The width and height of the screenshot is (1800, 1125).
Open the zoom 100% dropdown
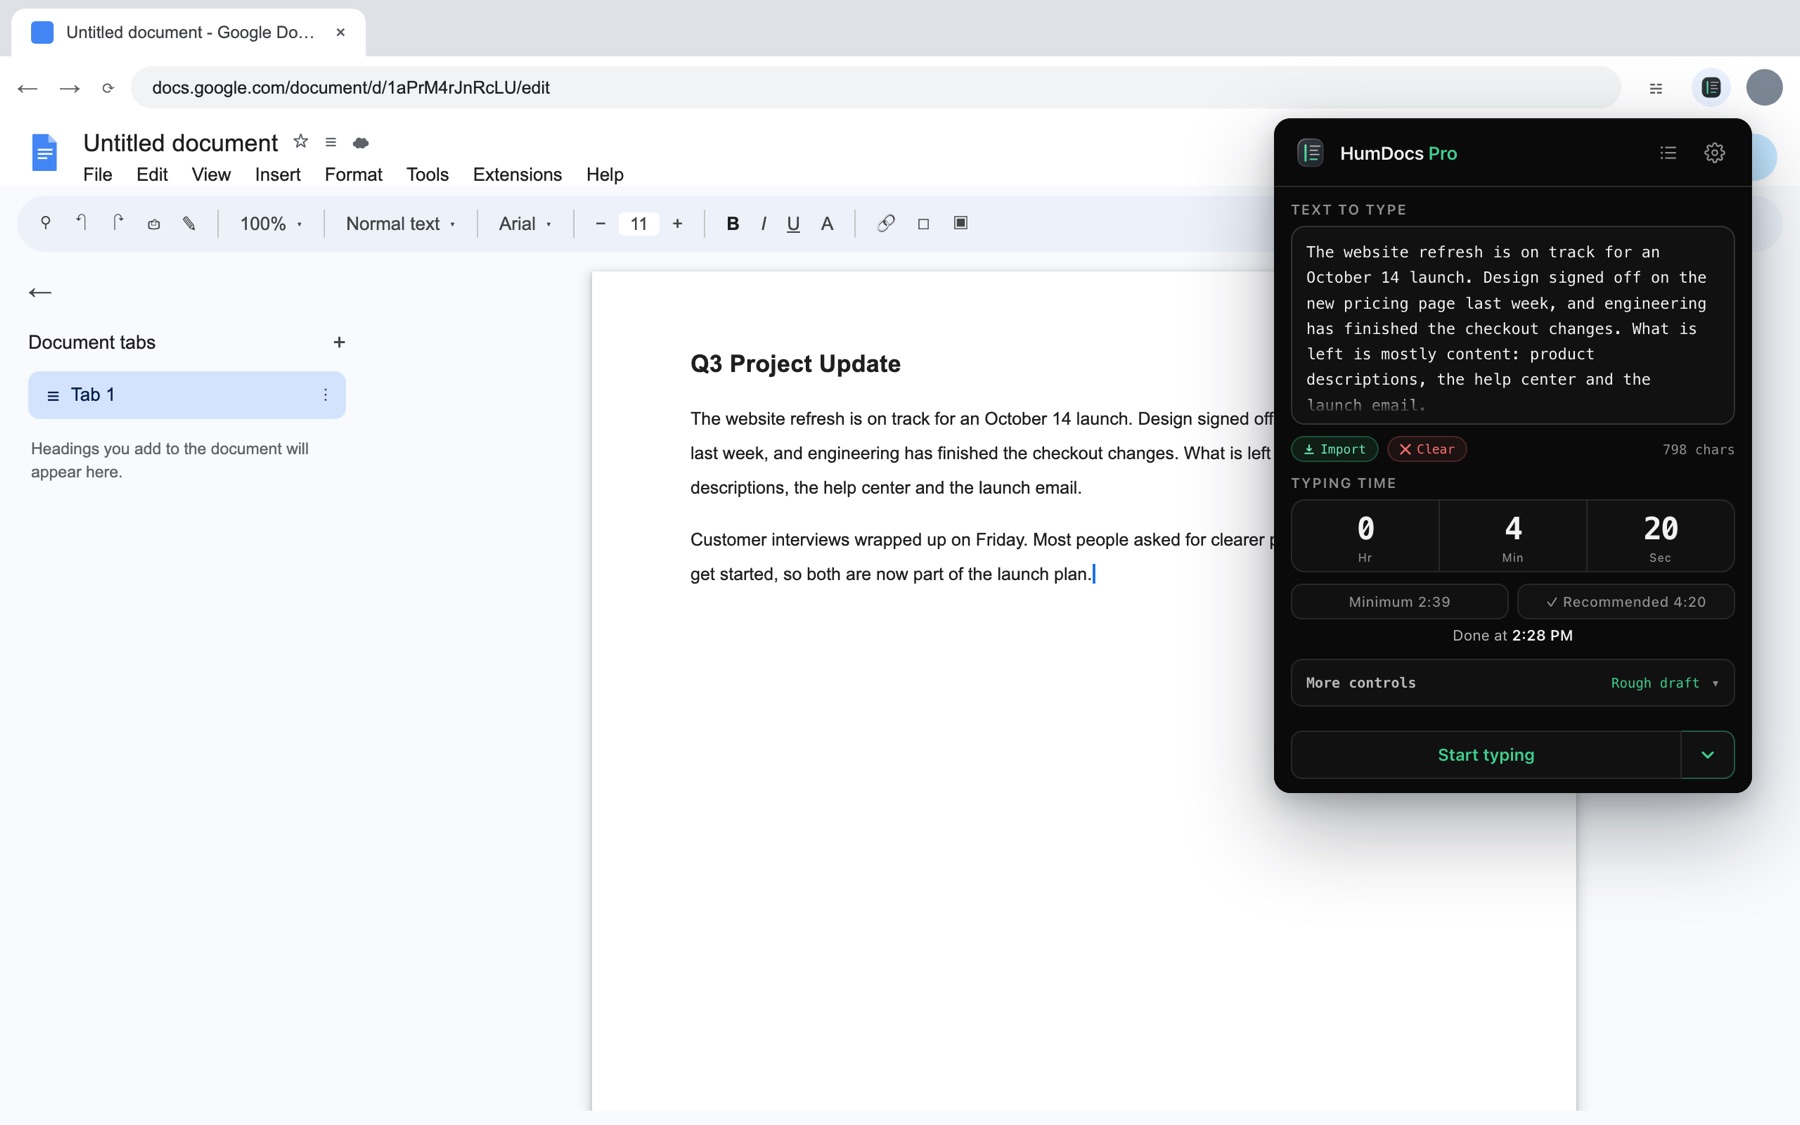270,224
